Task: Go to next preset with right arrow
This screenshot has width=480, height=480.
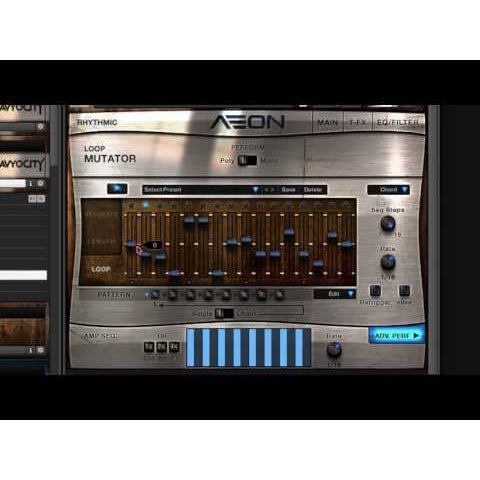Action: pyautogui.click(x=272, y=190)
